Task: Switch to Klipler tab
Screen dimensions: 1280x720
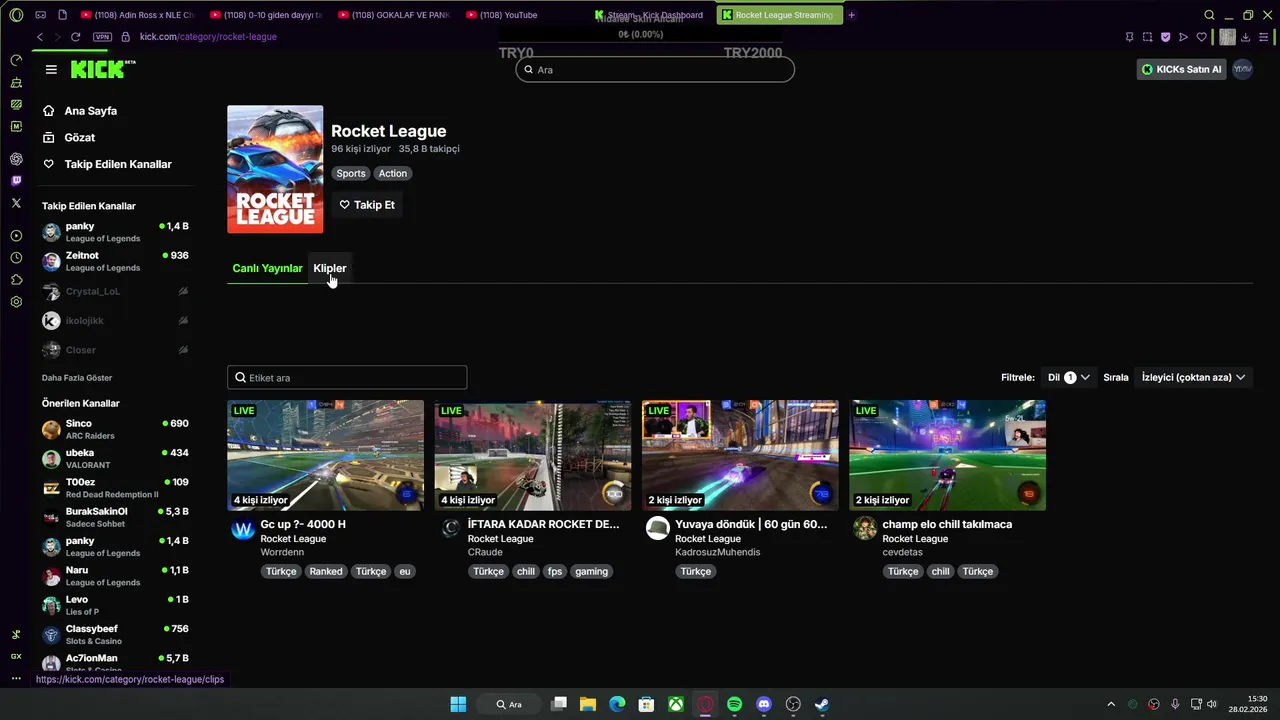Action: pos(330,268)
